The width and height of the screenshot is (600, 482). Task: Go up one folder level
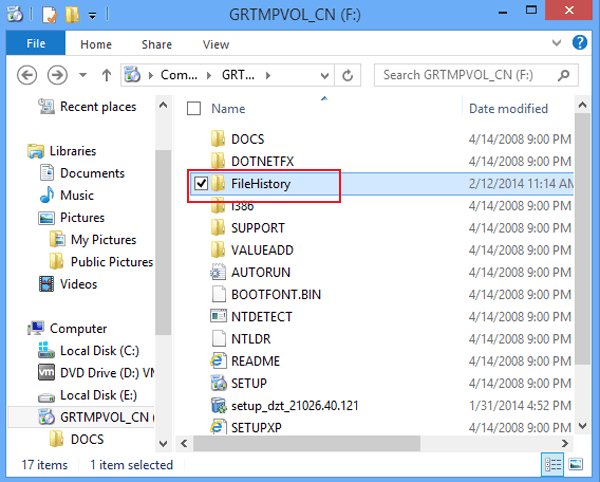click(x=106, y=75)
